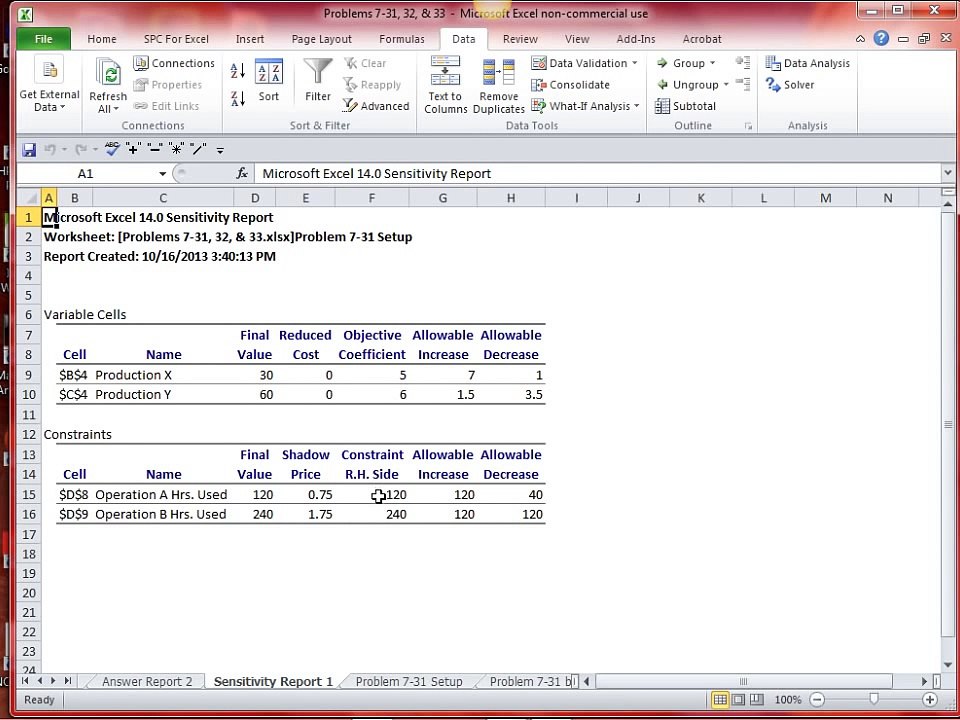
Task: Expand What-If Analysis dropdown
Action: pyautogui.click(x=637, y=106)
